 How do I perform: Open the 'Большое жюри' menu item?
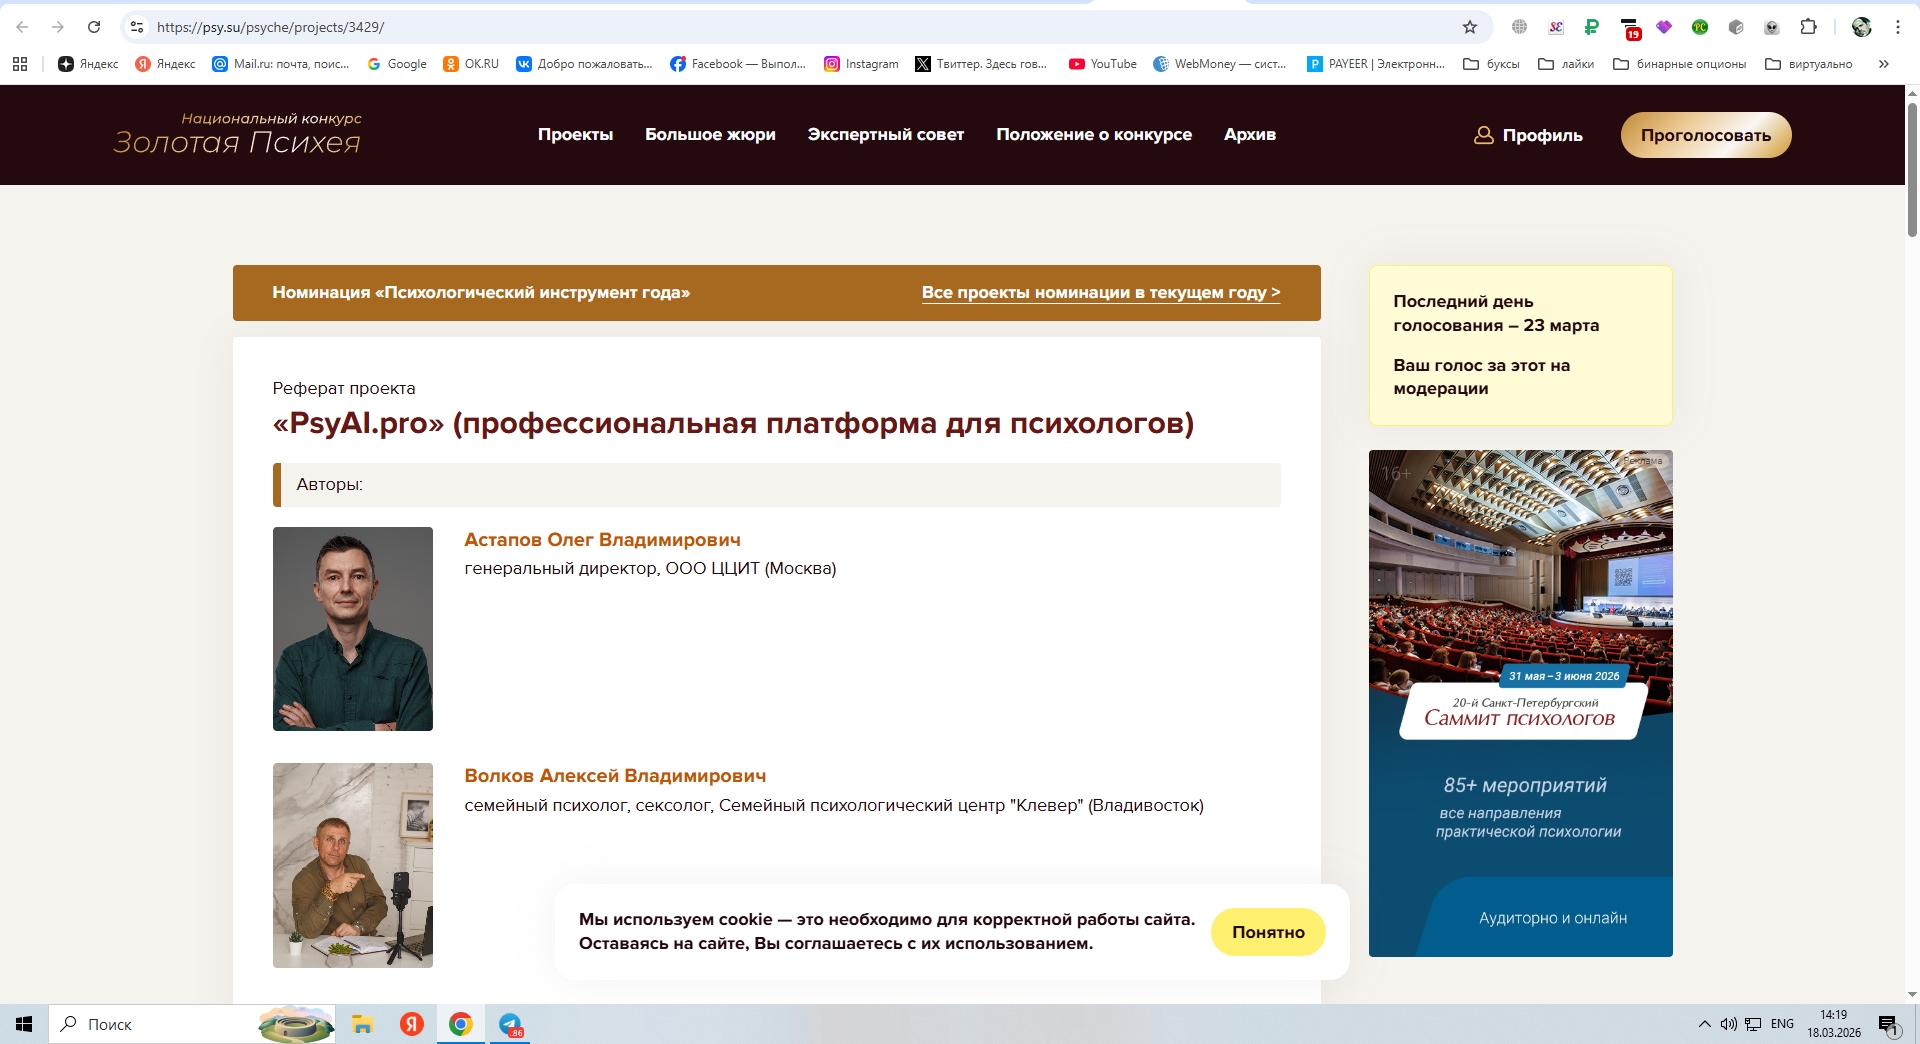[710, 135]
